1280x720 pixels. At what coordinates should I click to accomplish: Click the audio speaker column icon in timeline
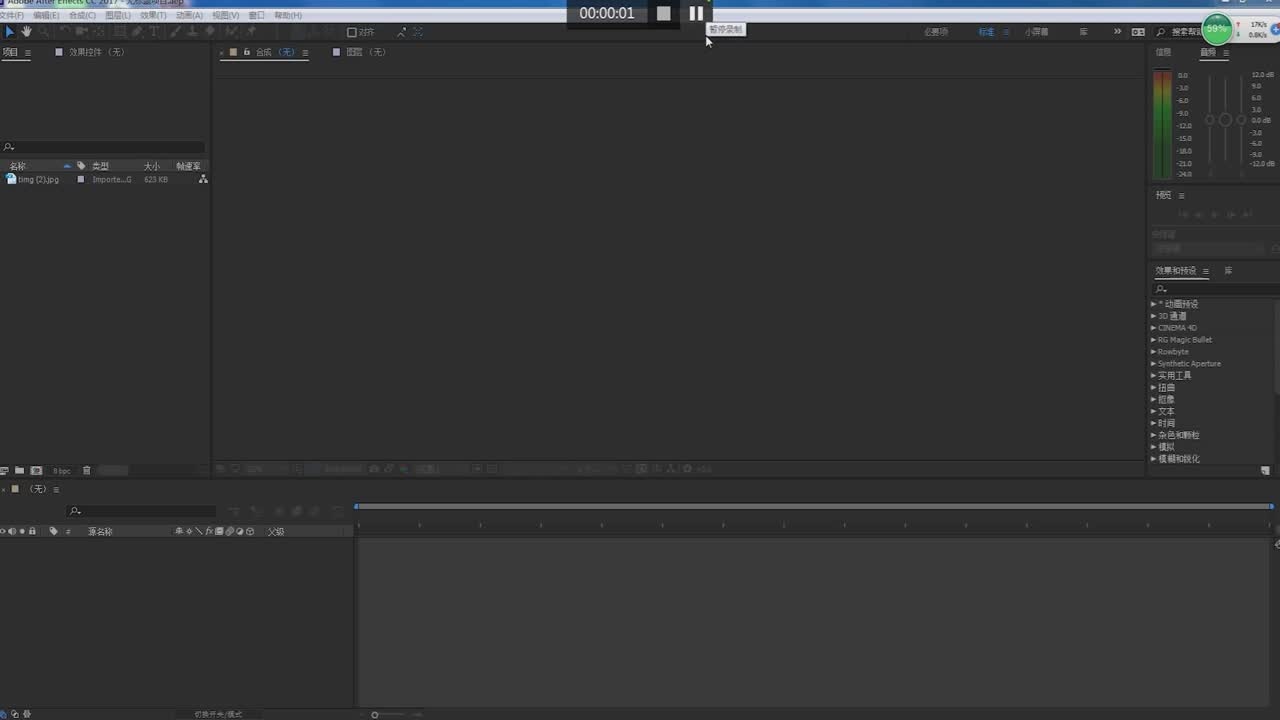(12, 531)
